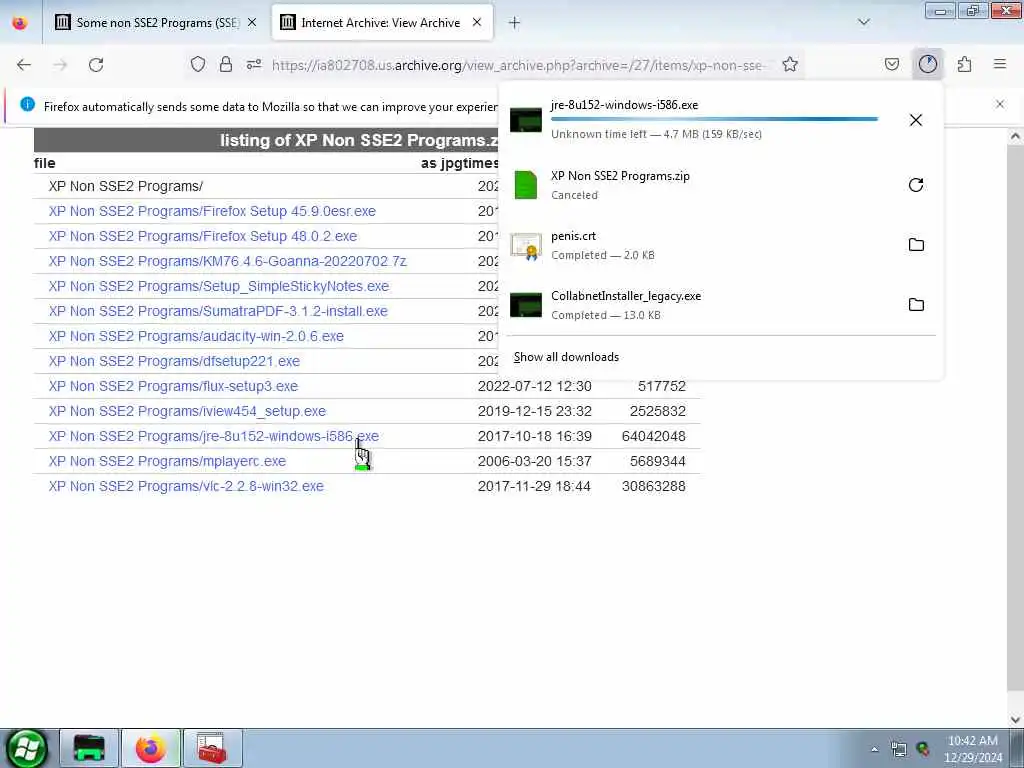List all tabs with the chevron
This screenshot has width=1024, height=768.
864,22
